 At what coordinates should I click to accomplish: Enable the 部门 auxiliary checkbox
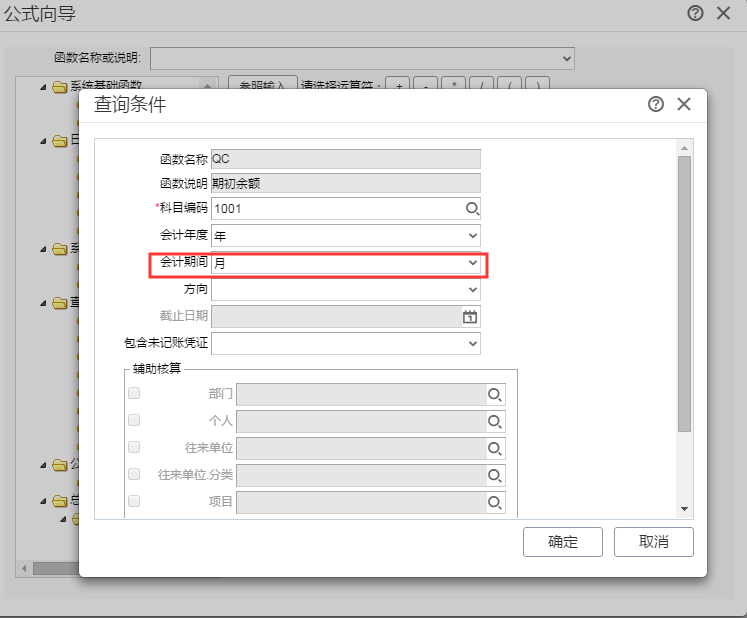pos(134,393)
